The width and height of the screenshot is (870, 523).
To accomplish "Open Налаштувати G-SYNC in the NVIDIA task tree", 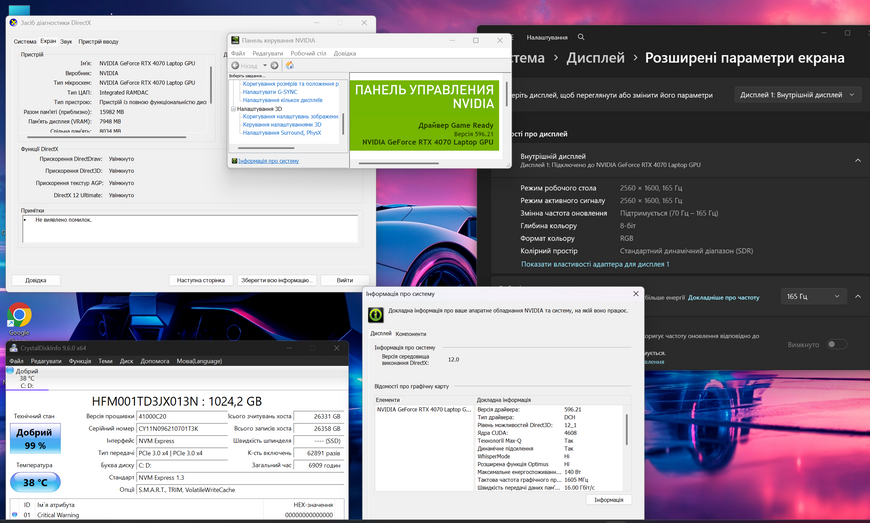I will [270, 92].
